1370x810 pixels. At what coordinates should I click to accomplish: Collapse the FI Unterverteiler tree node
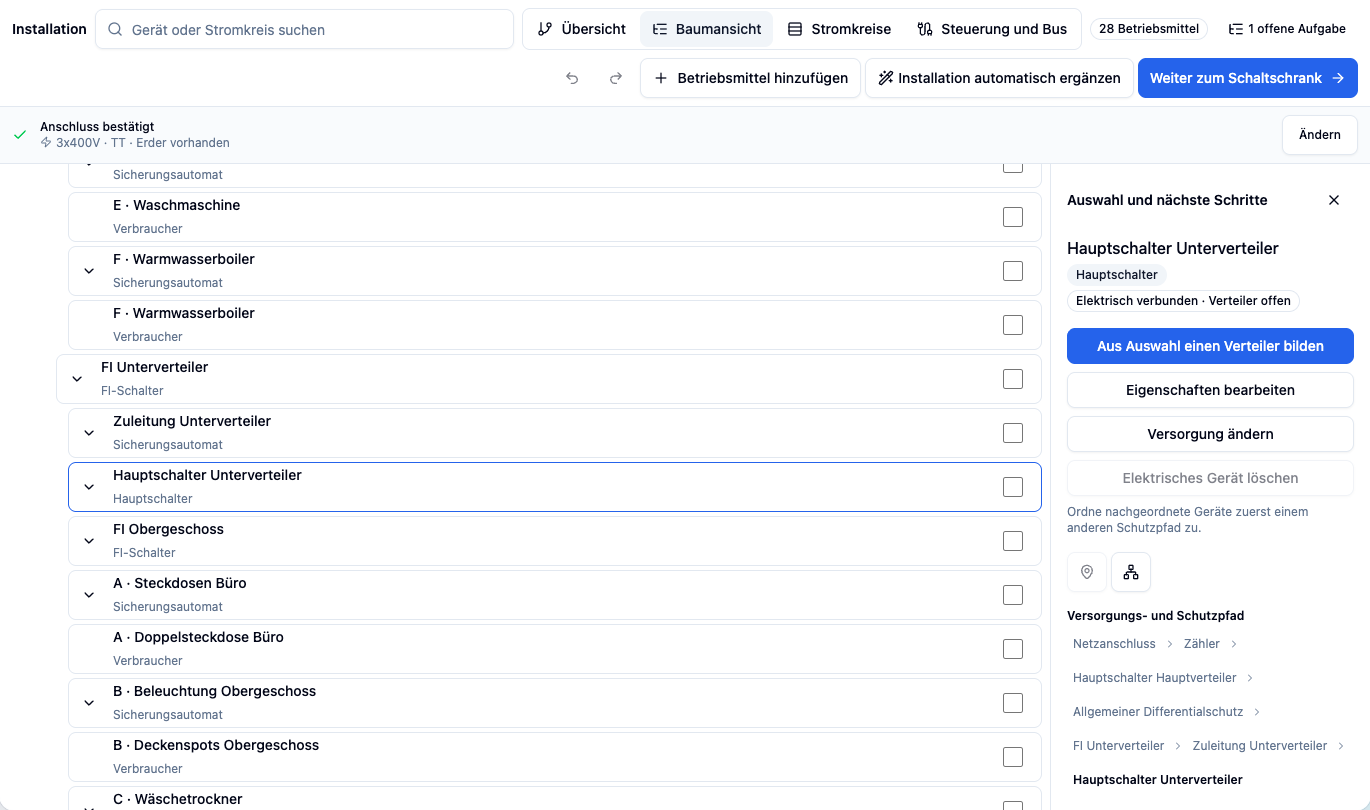[77, 379]
